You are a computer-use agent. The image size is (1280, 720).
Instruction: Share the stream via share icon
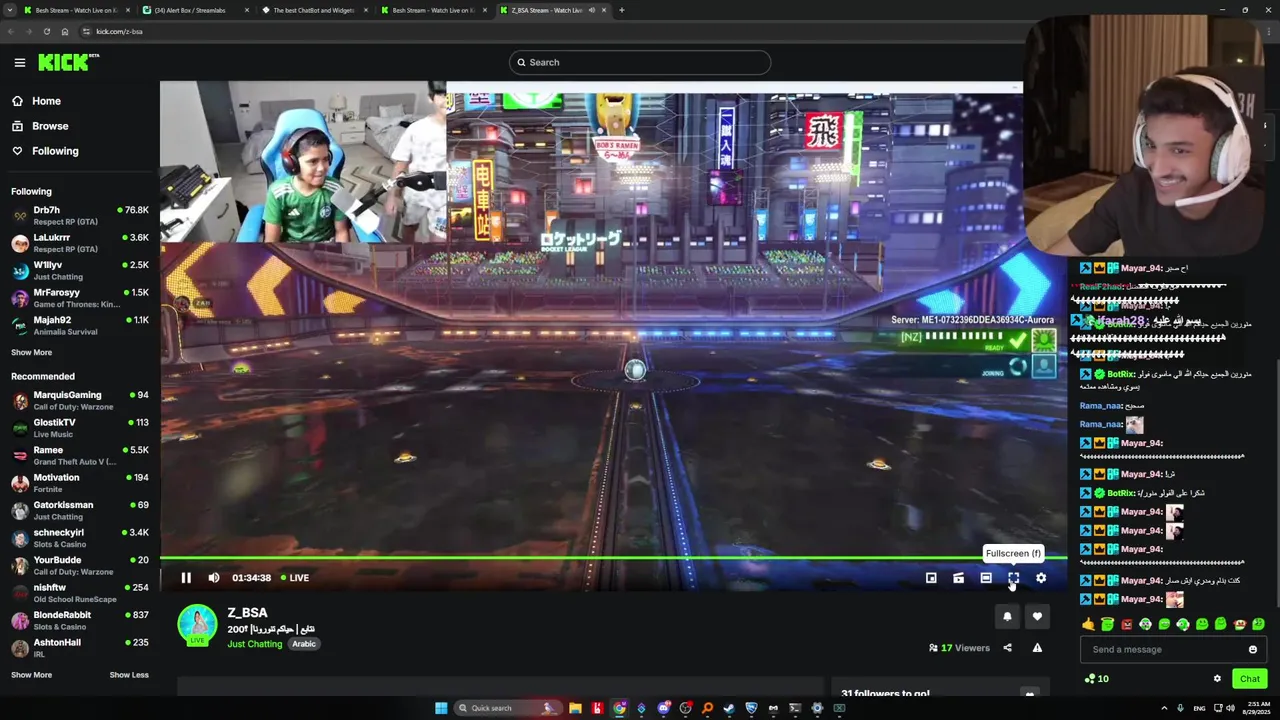[1007, 648]
